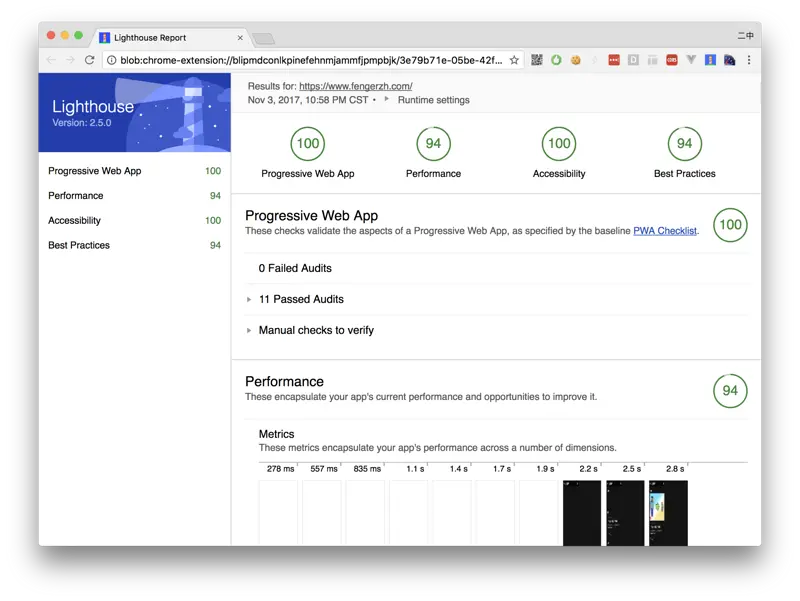This screenshot has width=800, height=601.
Task: Click the QR code extension icon
Action: 537,60
